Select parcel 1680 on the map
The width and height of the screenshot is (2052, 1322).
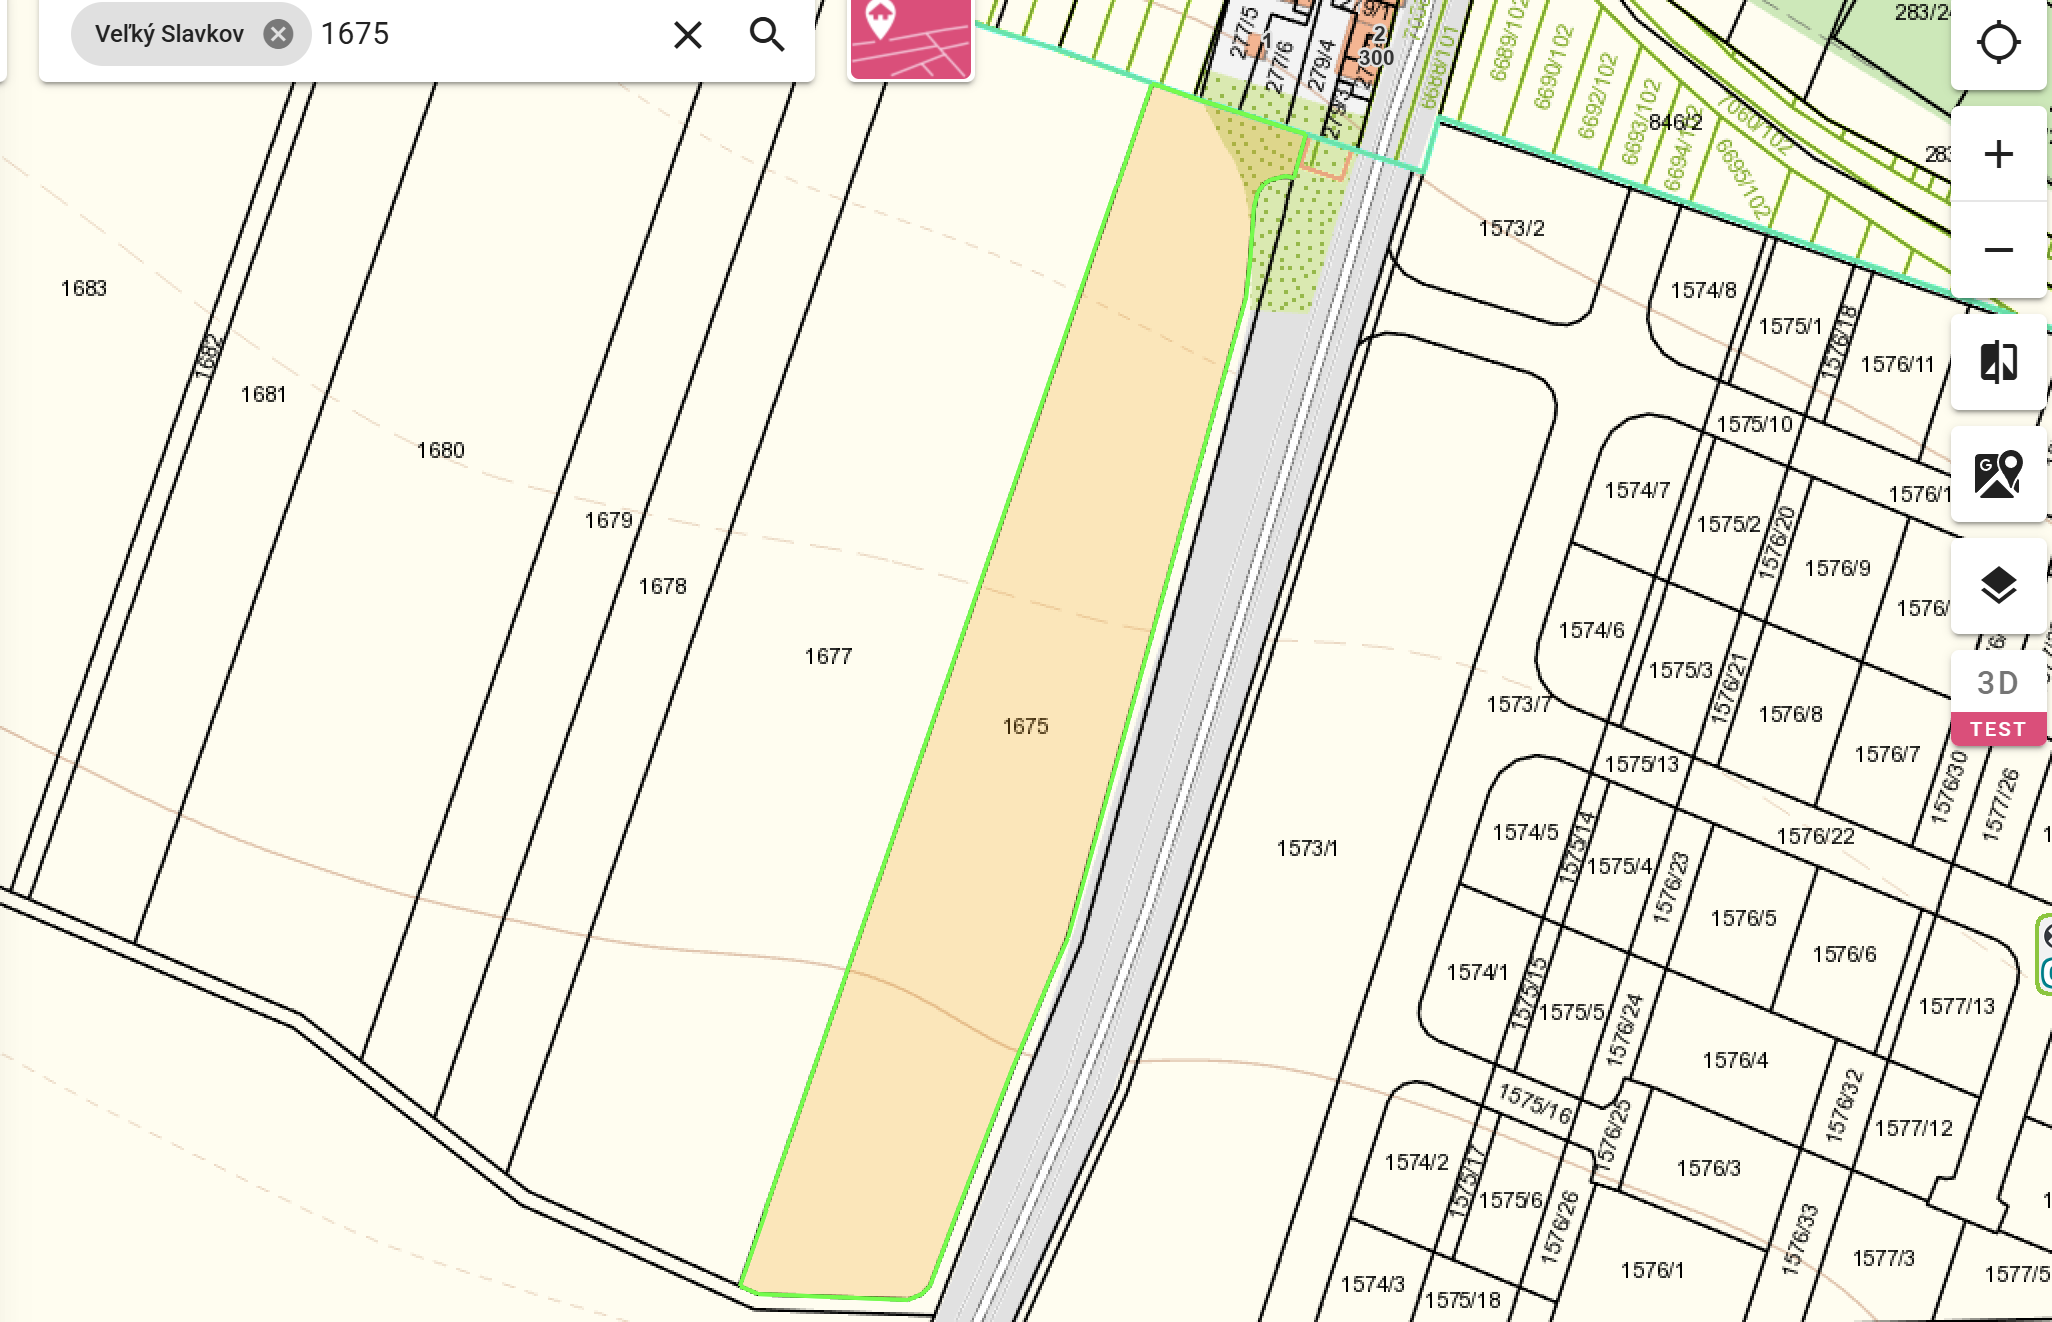pos(440,450)
